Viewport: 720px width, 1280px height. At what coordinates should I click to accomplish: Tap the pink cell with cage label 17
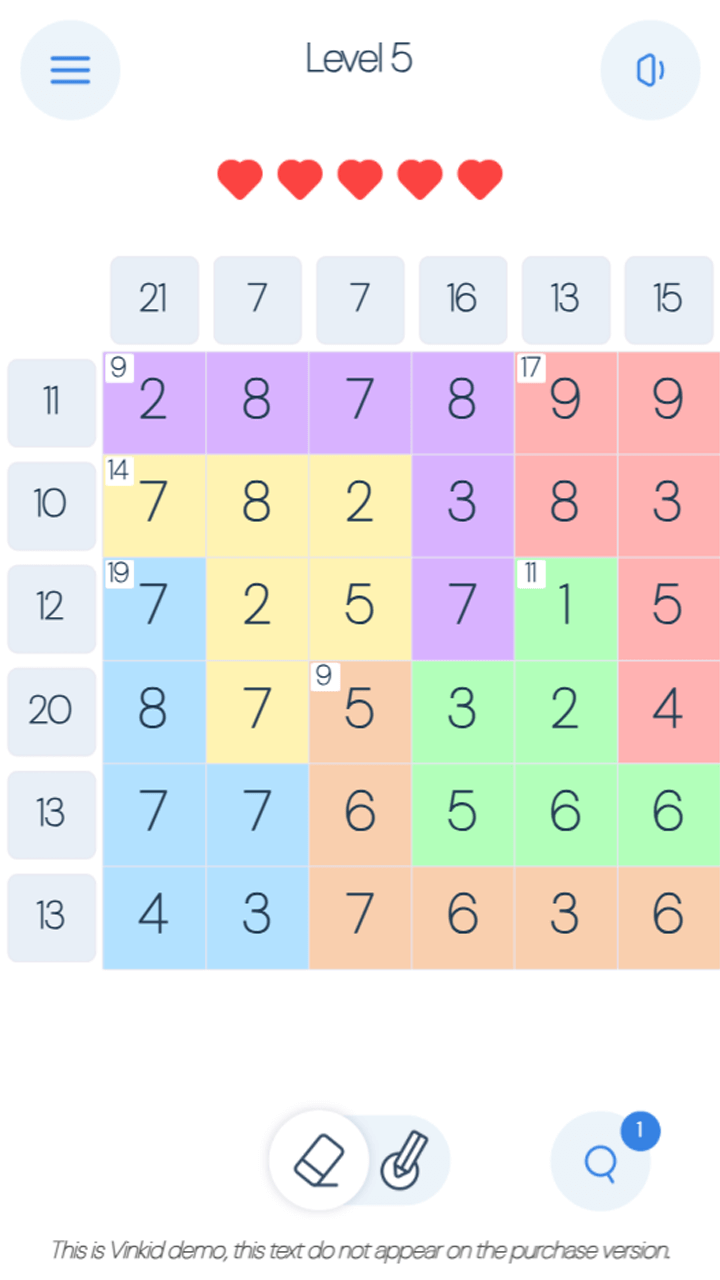[565, 402]
